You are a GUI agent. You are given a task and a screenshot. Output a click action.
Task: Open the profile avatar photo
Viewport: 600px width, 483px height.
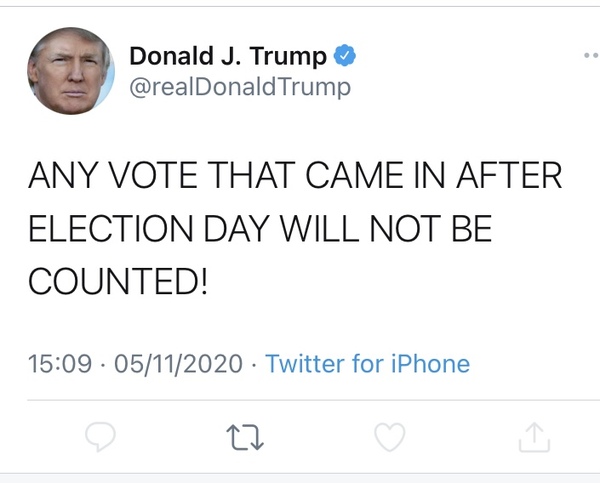pyautogui.click(x=70, y=71)
